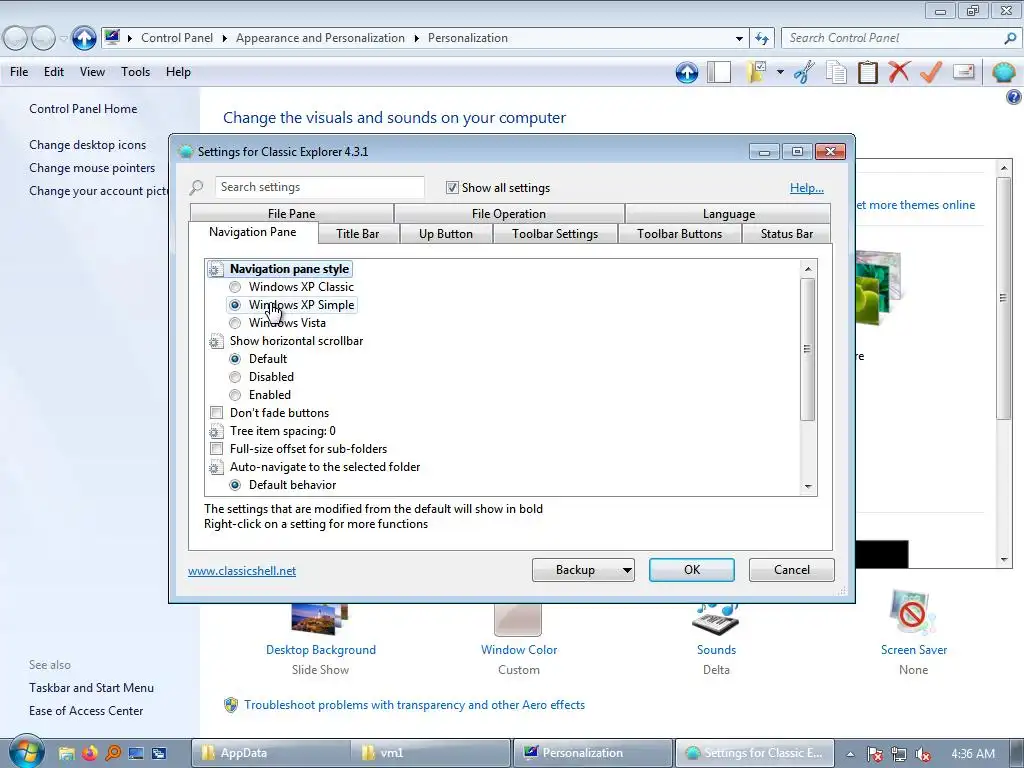Click the Email envelope toolbar icon
1024x768 pixels.
pyautogui.click(x=963, y=72)
